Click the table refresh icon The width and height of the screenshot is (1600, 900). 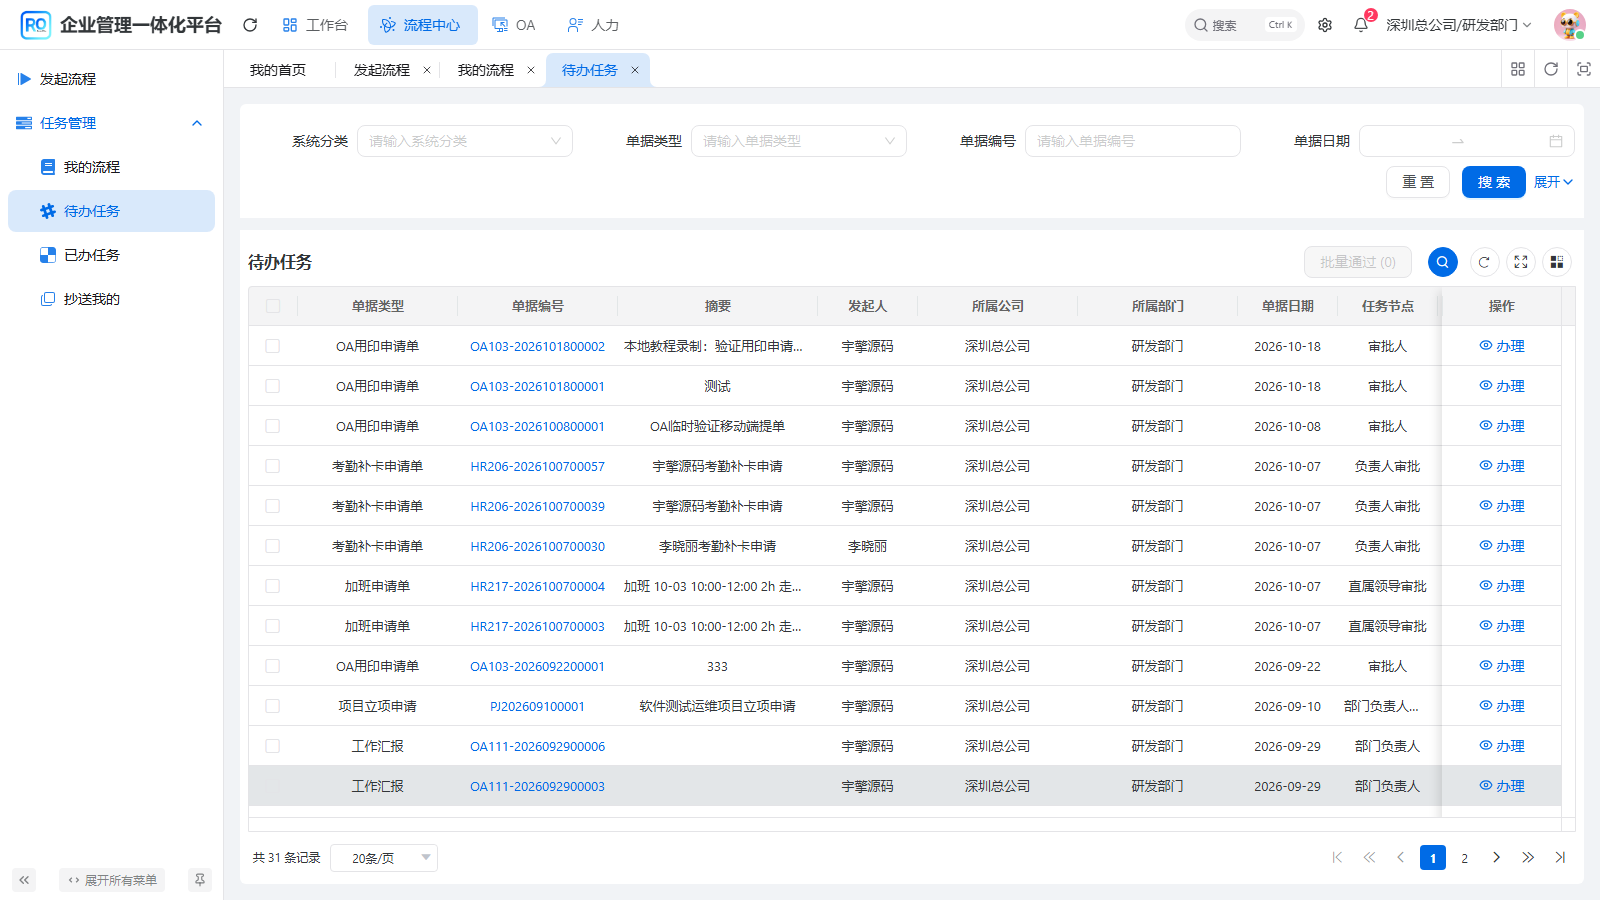tap(1484, 262)
